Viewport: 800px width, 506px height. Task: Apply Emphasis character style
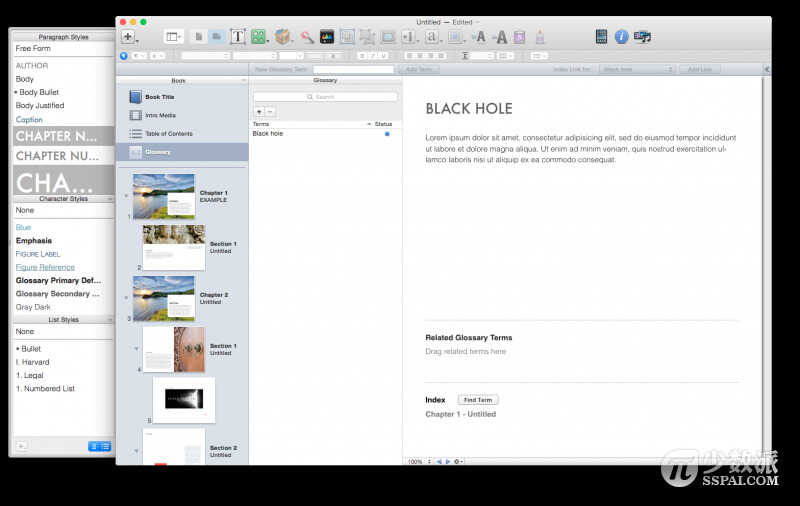(34, 240)
